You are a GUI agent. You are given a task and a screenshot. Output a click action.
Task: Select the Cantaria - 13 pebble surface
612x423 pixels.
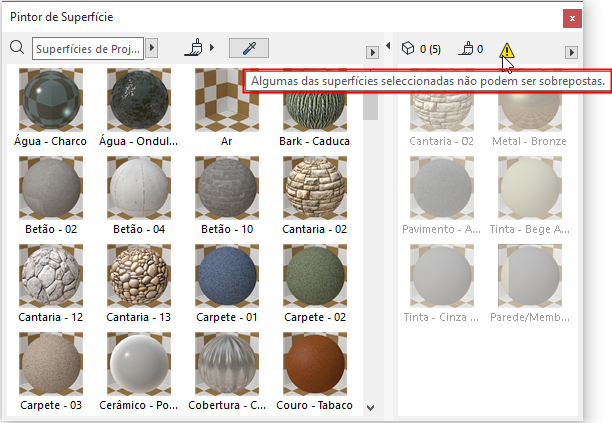(138, 277)
